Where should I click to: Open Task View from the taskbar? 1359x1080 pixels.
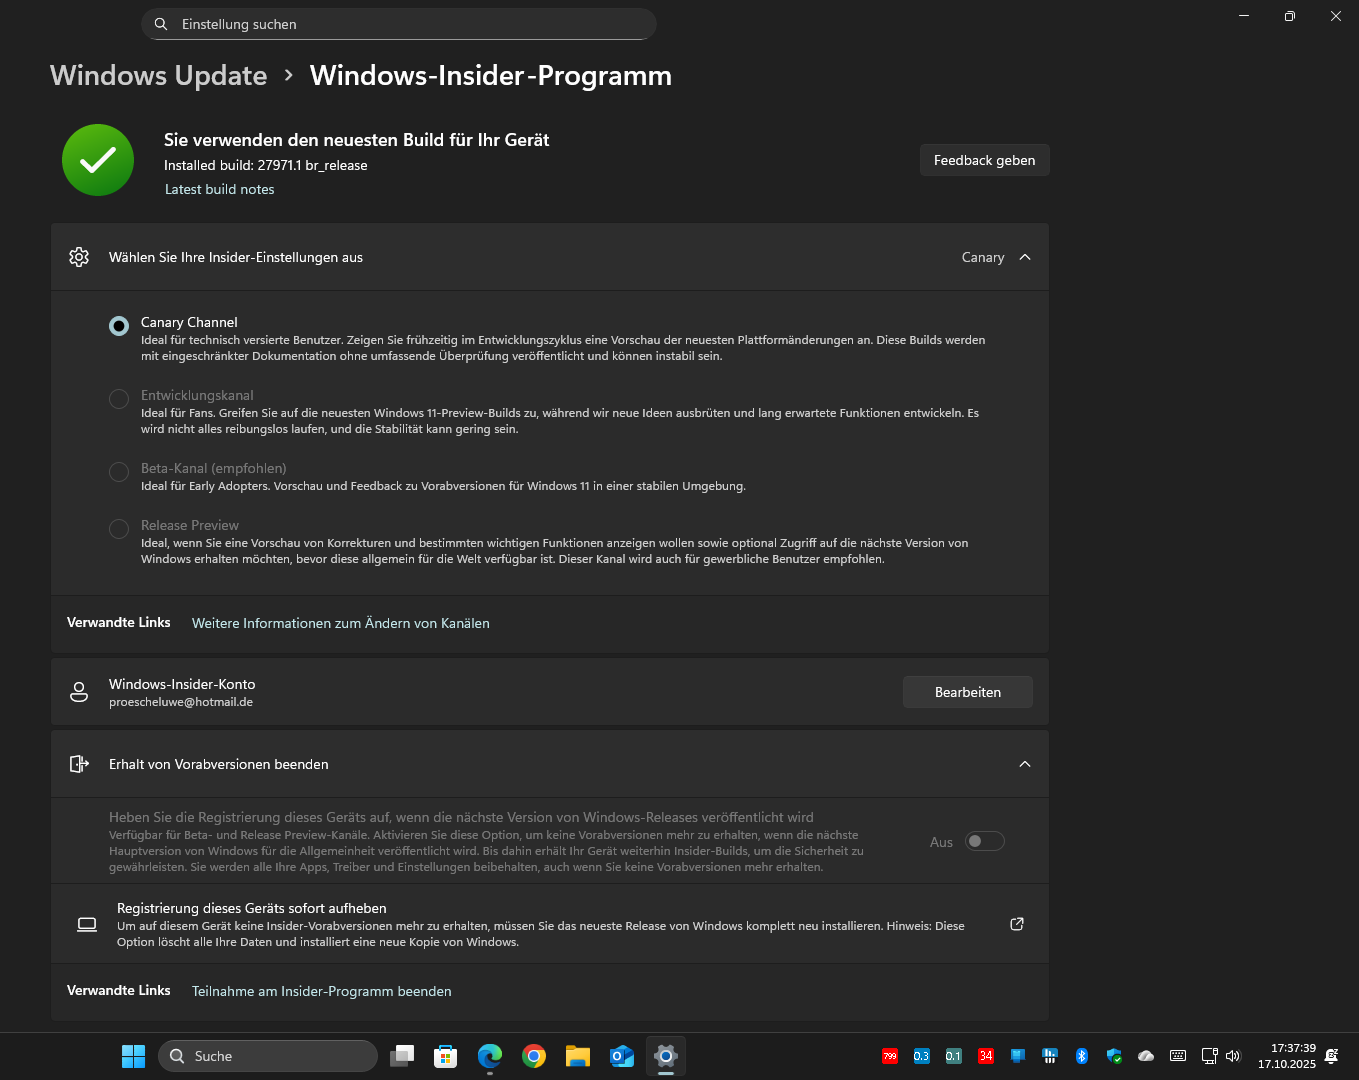click(402, 1056)
